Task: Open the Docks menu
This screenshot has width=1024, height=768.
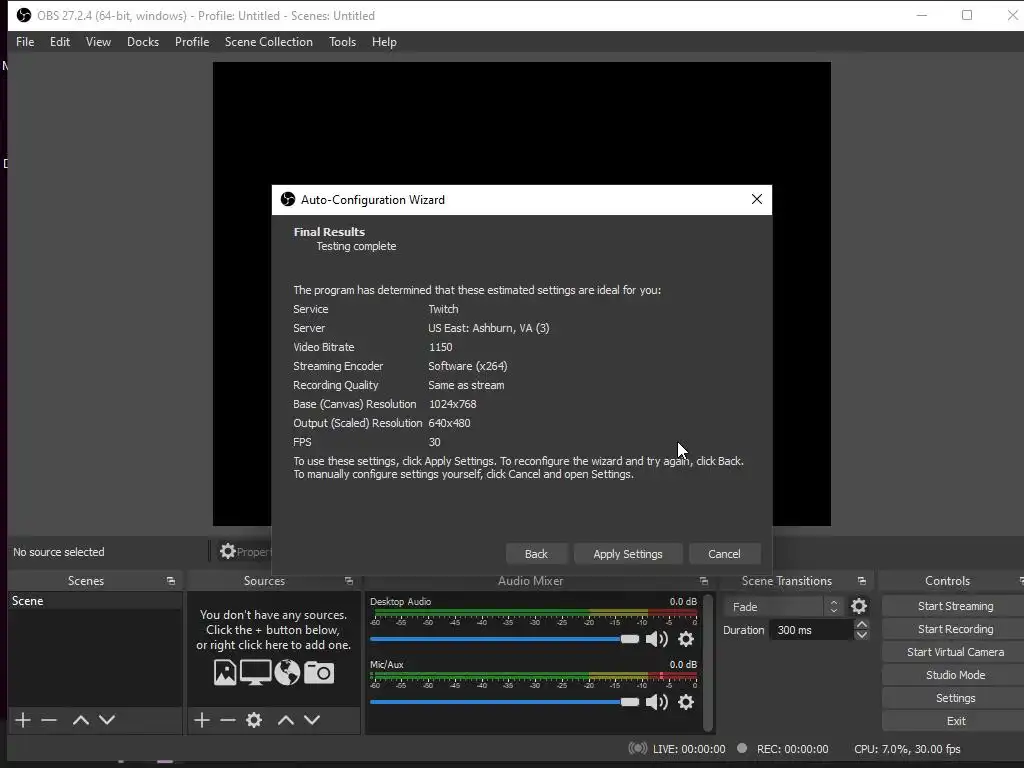Action: click(142, 42)
